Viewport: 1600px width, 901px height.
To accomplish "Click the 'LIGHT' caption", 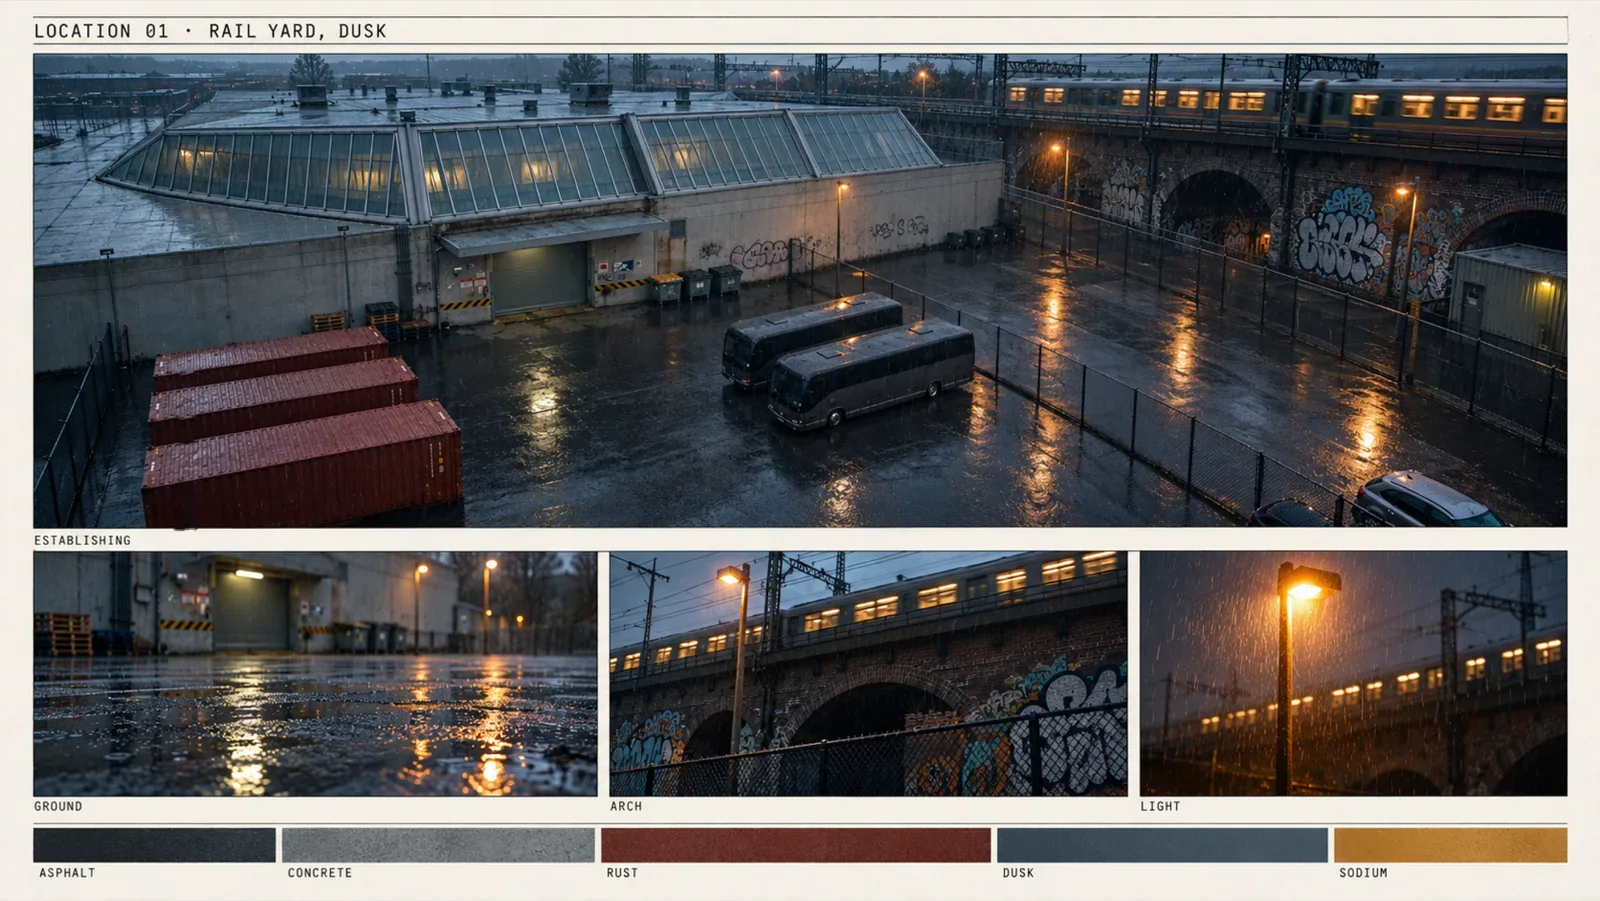I will [1160, 806].
